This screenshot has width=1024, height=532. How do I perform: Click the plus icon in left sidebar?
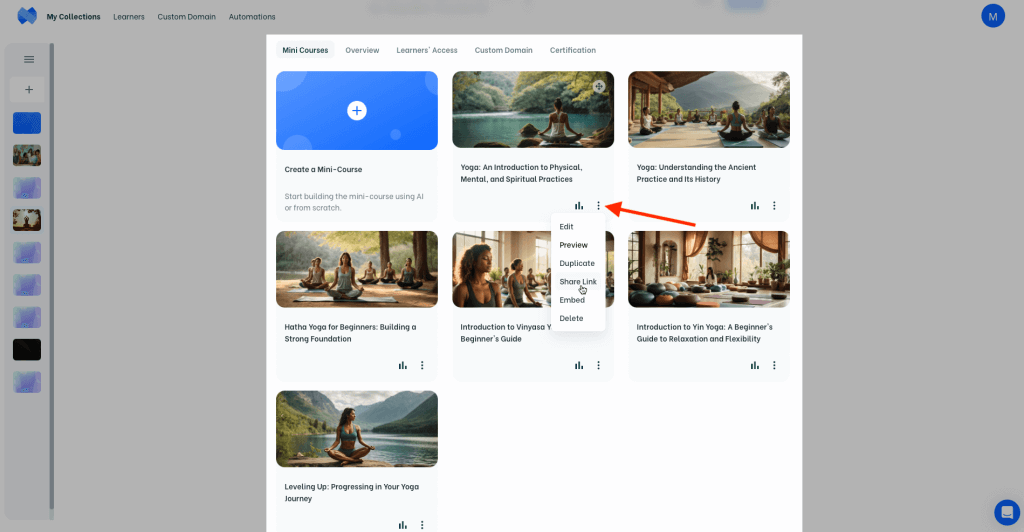[29, 90]
